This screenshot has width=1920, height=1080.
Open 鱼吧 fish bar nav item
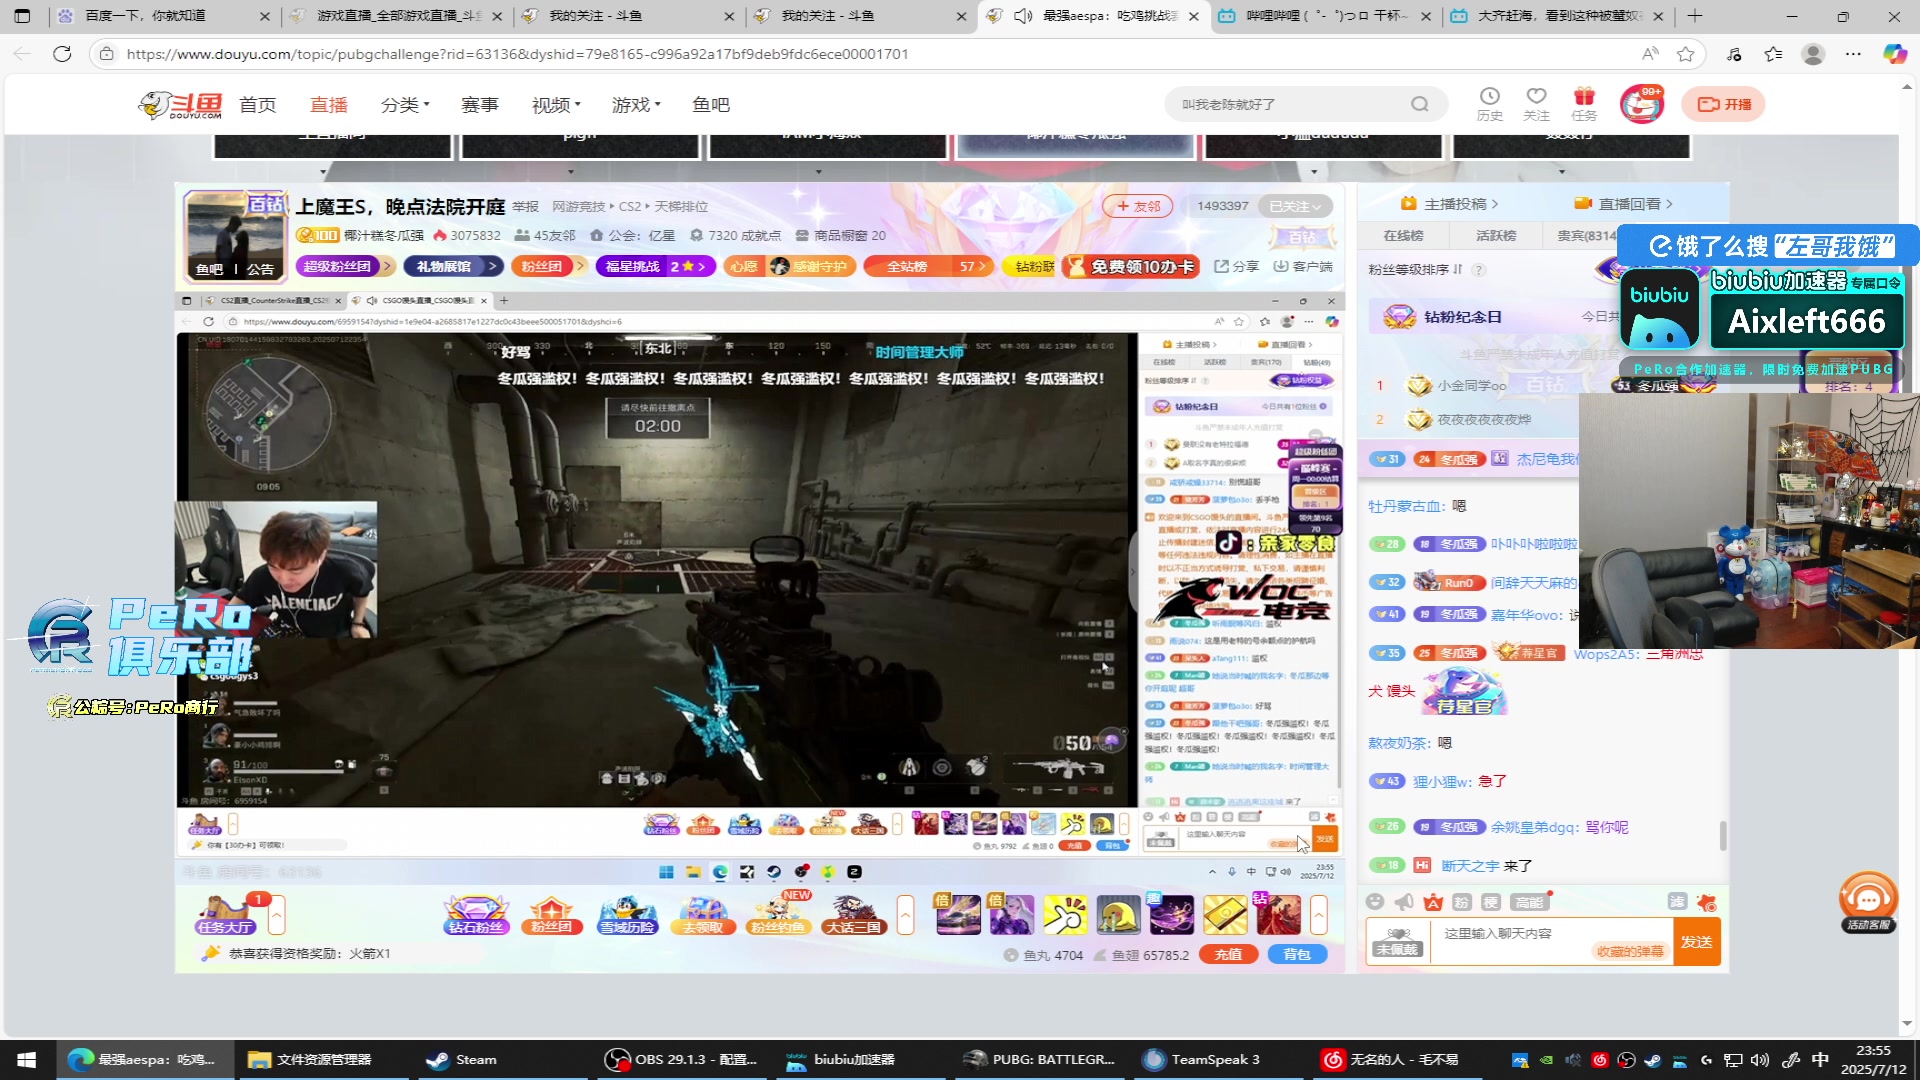(x=711, y=105)
